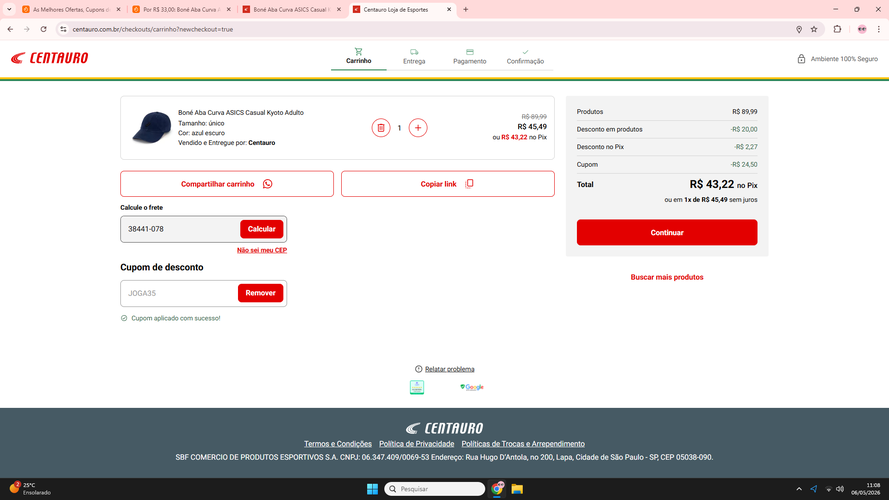Screen dimensions: 889x500
Task: Remove the JOGA35 coupon
Action: (x=260, y=293)
